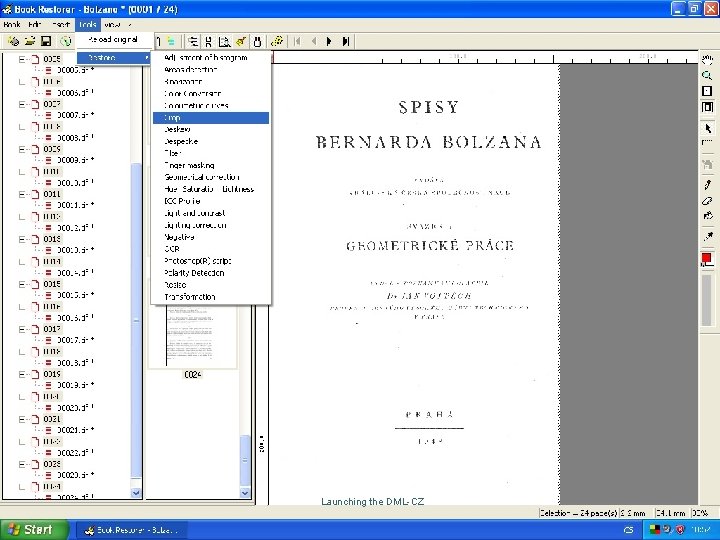Choose Finger masking entry
This screenshot has height=540, width=720.
211,165
